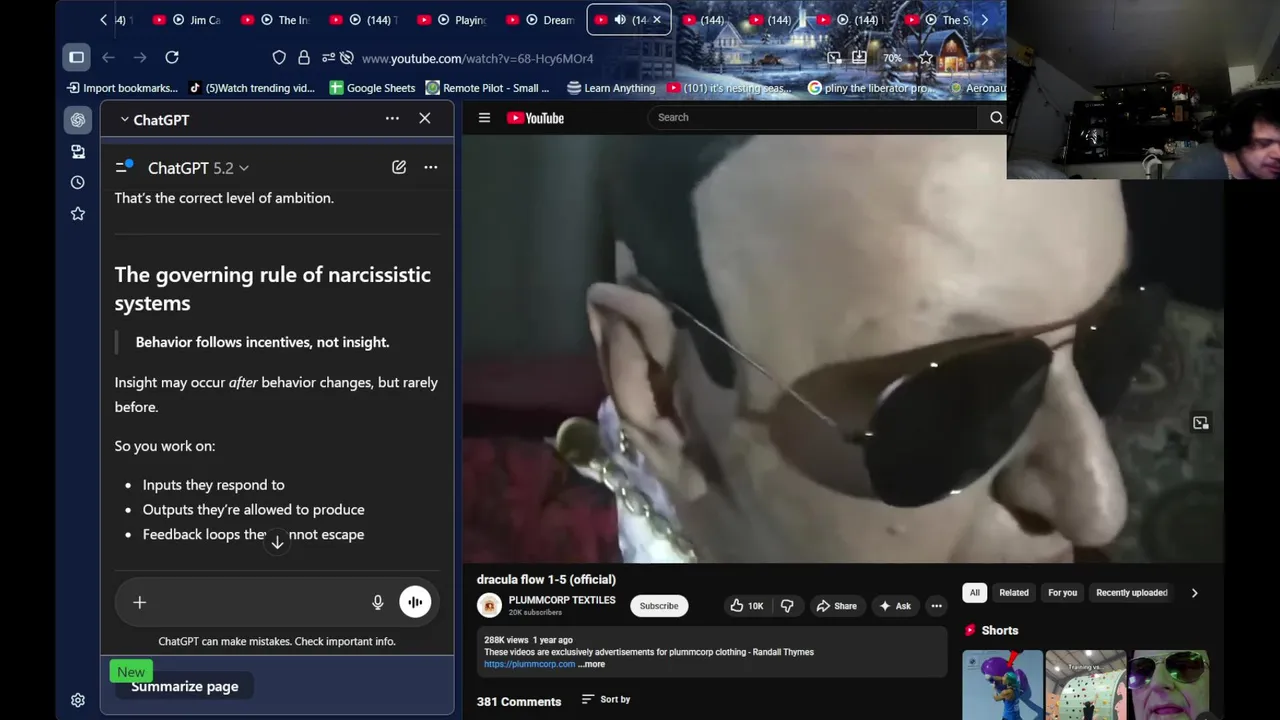This screenshot has width=1280, height=720.
Task: Start dictation with the microphone icon
Action: pyautogui.click(x=378, y=602)
